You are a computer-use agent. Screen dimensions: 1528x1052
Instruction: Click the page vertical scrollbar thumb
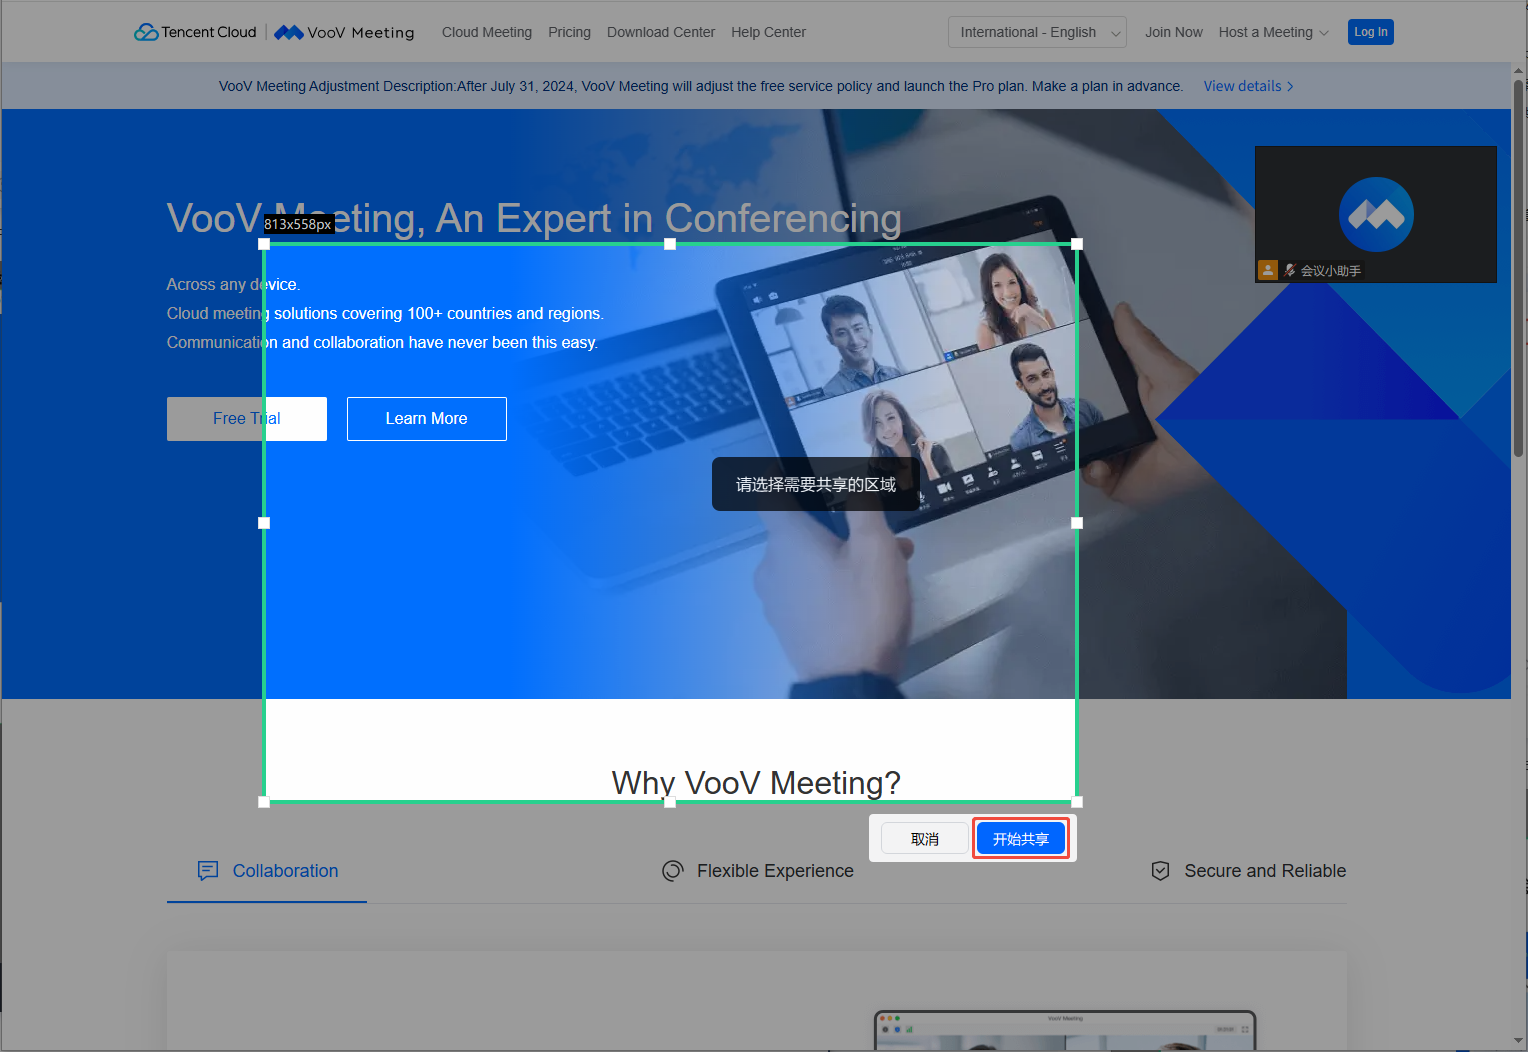pyautogui.click(x=1519, y=270)
